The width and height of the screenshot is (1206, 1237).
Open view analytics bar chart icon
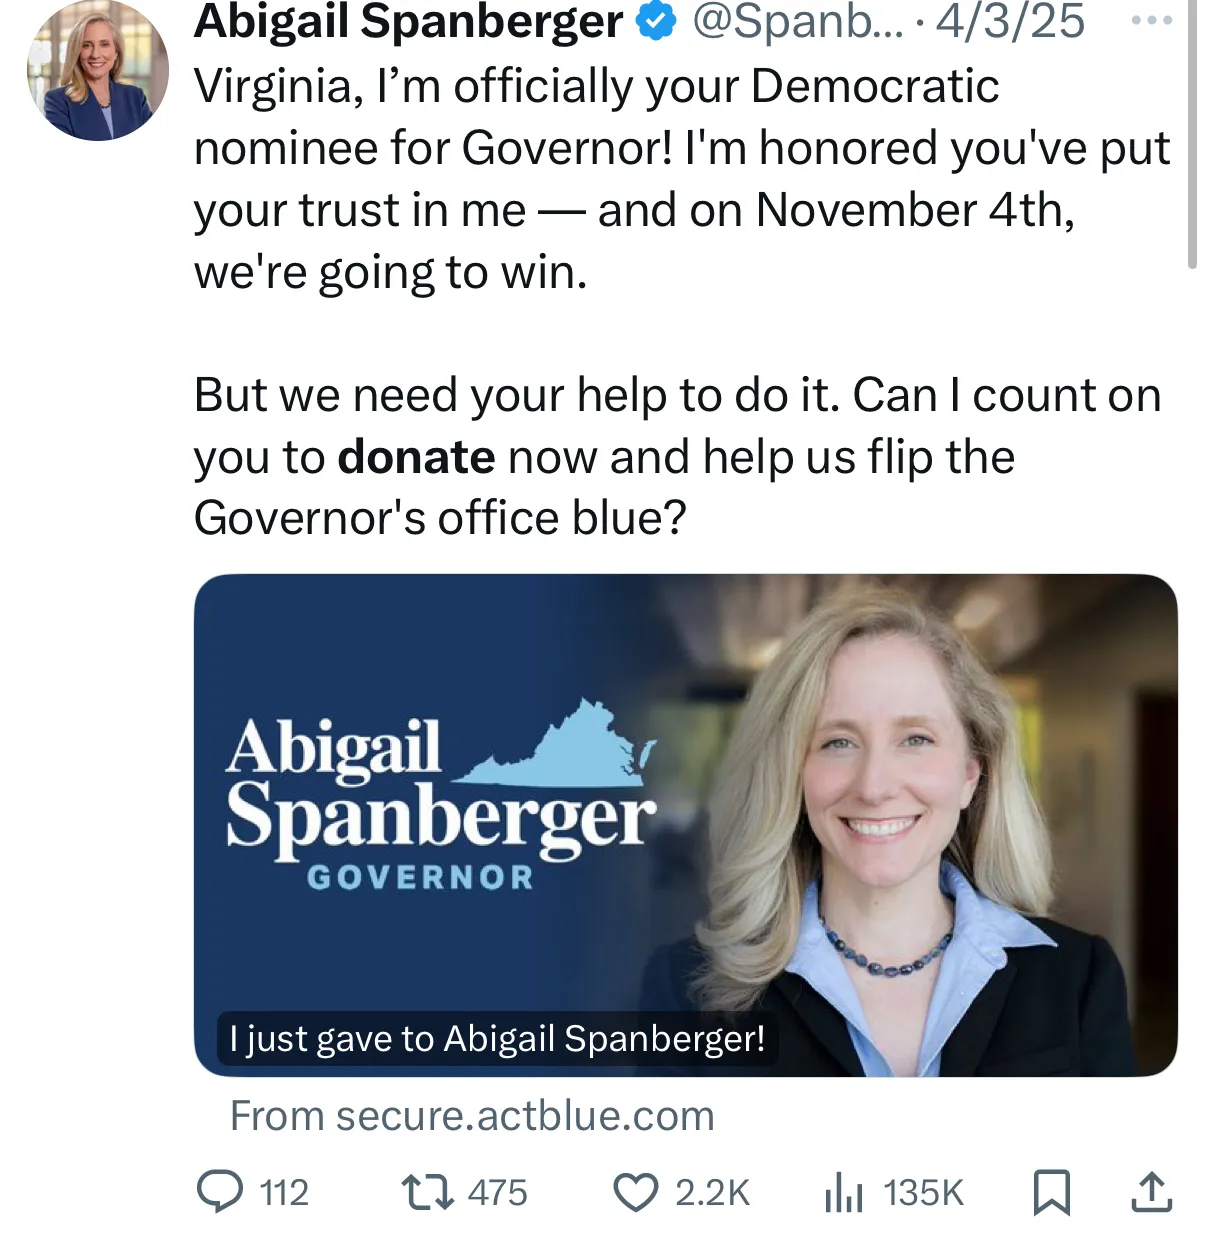(843, 1192)
